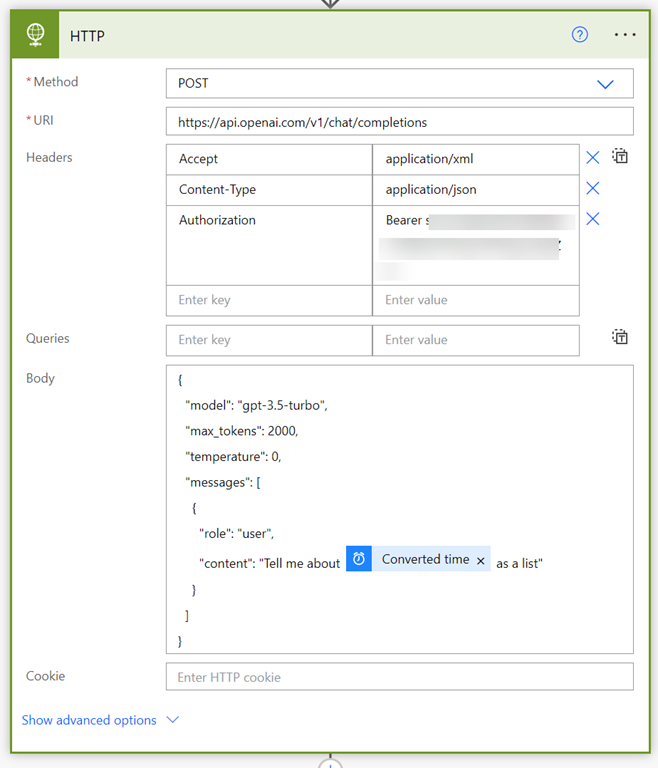The height and width of the screenshot is (768, 658).
Task: Click the HTTP globe action icon
Action: click(x=35, y=35)
